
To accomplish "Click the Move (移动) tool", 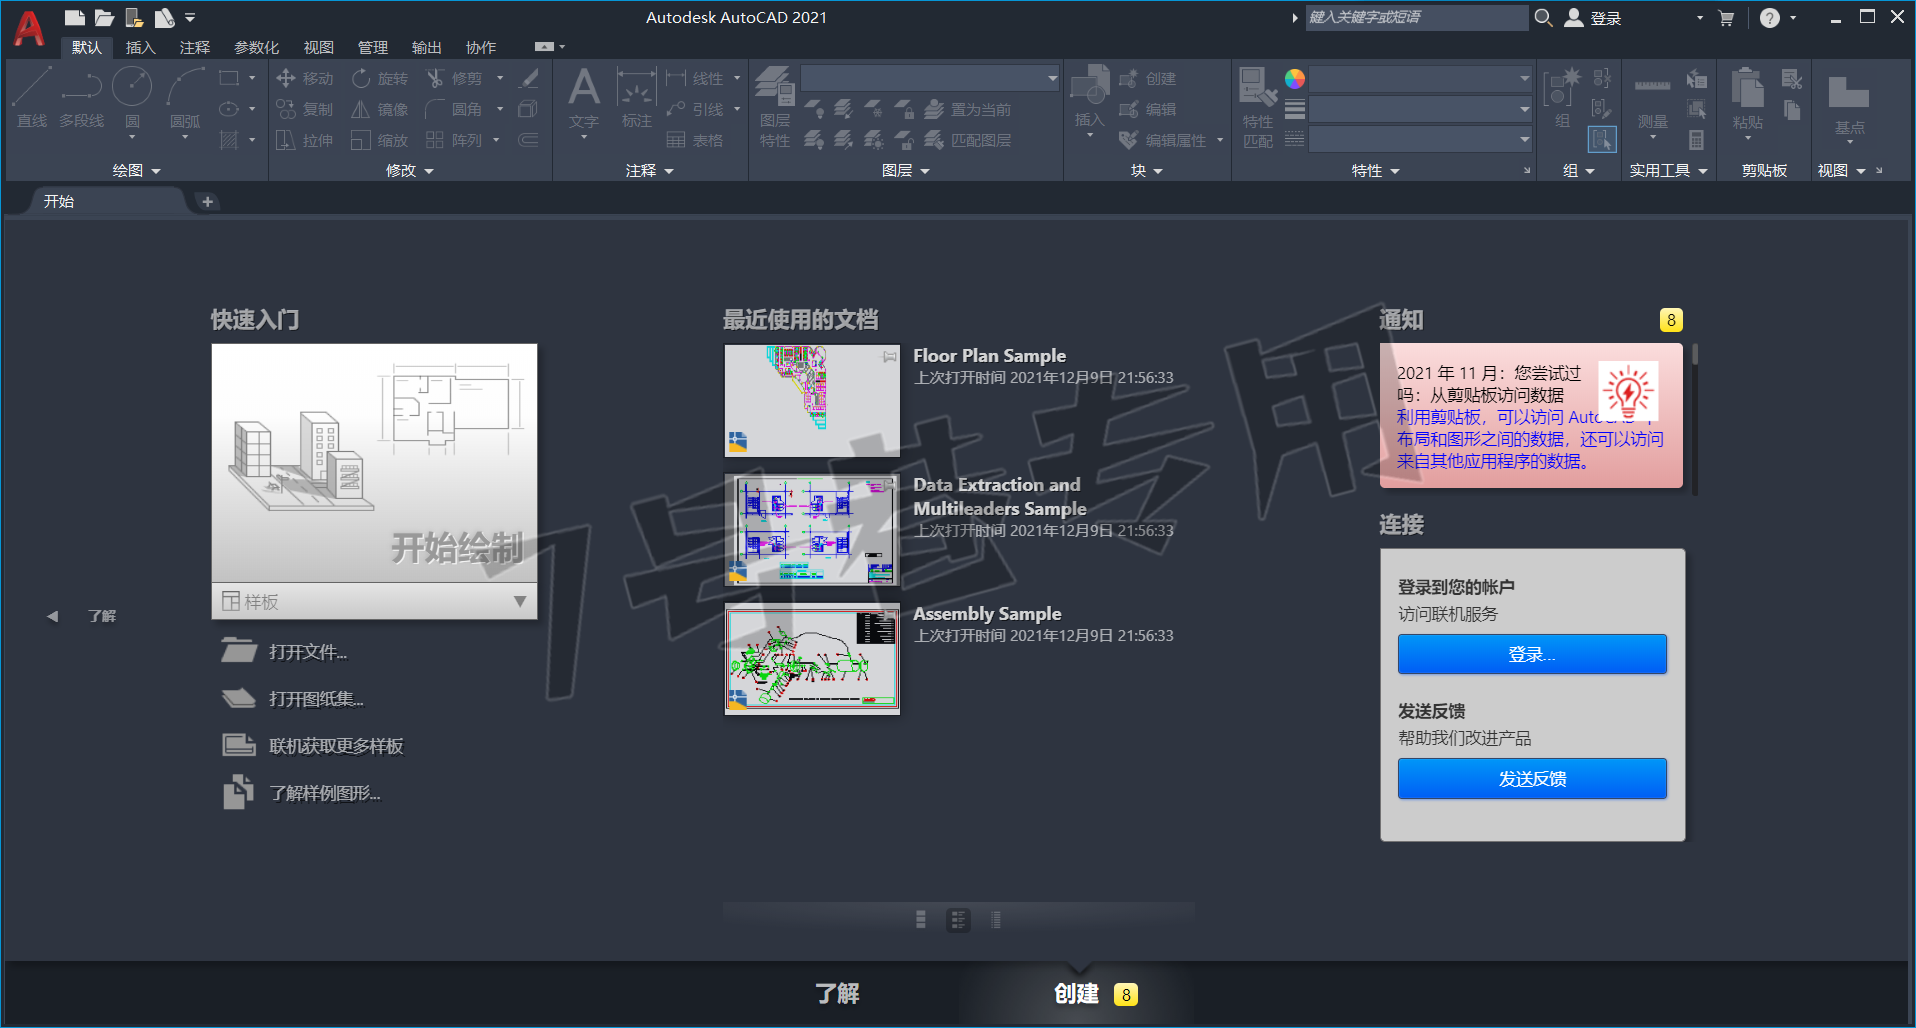I will (305, 78).
